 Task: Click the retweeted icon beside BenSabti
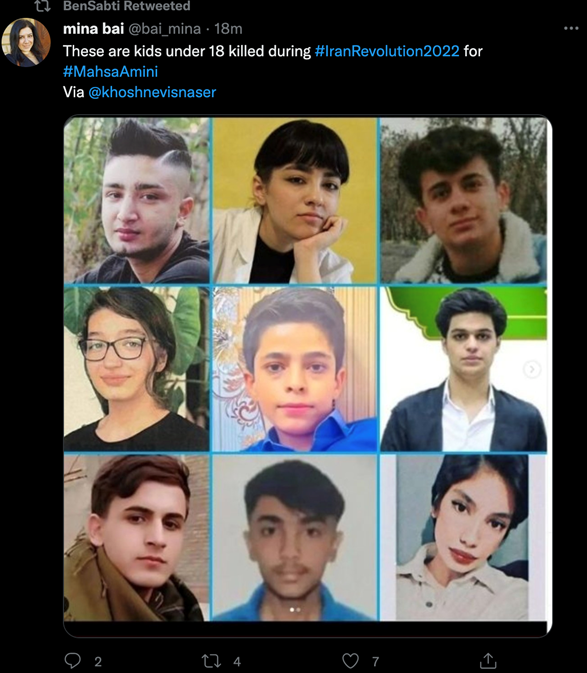(x=42, y=6)
